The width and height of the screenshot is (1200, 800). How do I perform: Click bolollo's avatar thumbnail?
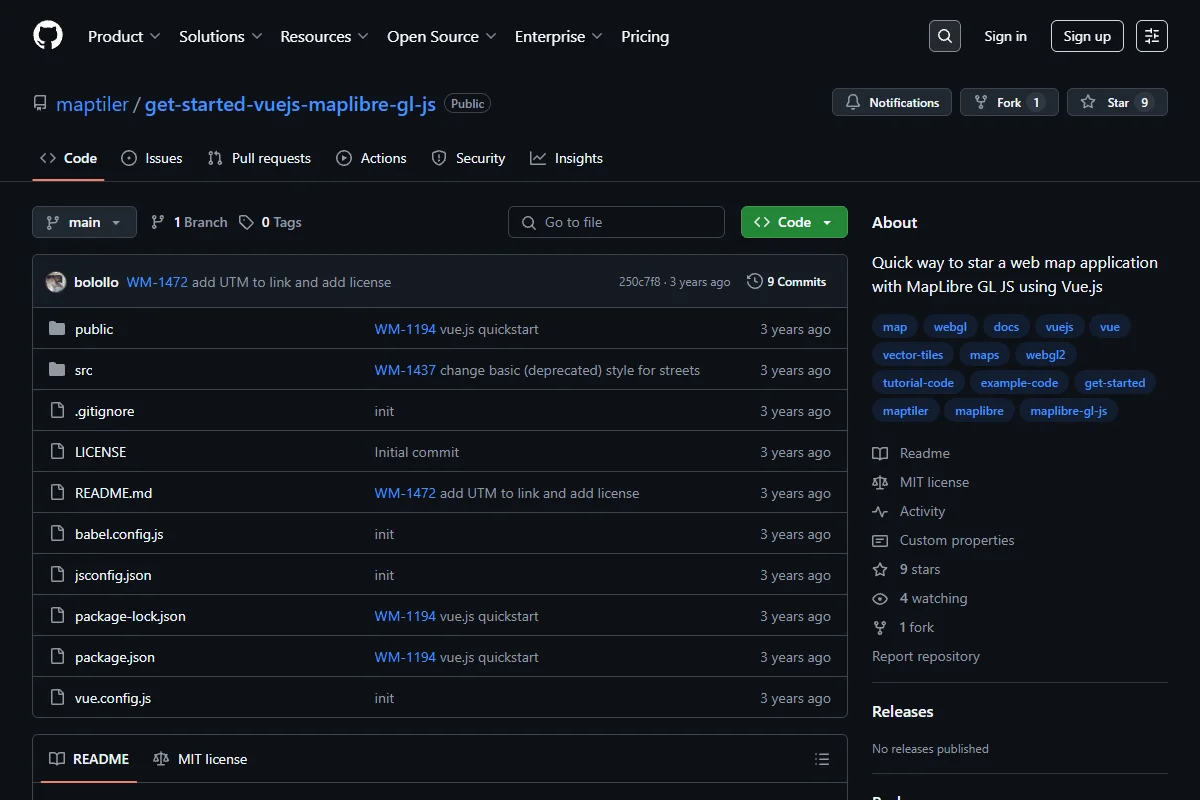click(x=56, y=282)
